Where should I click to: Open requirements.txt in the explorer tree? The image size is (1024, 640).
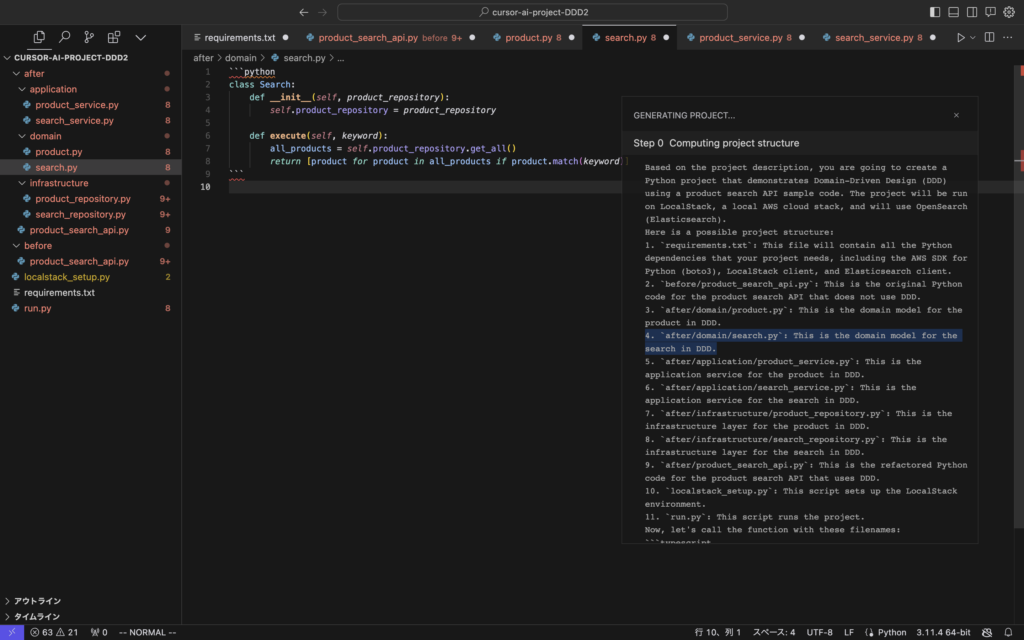(90, 293)
